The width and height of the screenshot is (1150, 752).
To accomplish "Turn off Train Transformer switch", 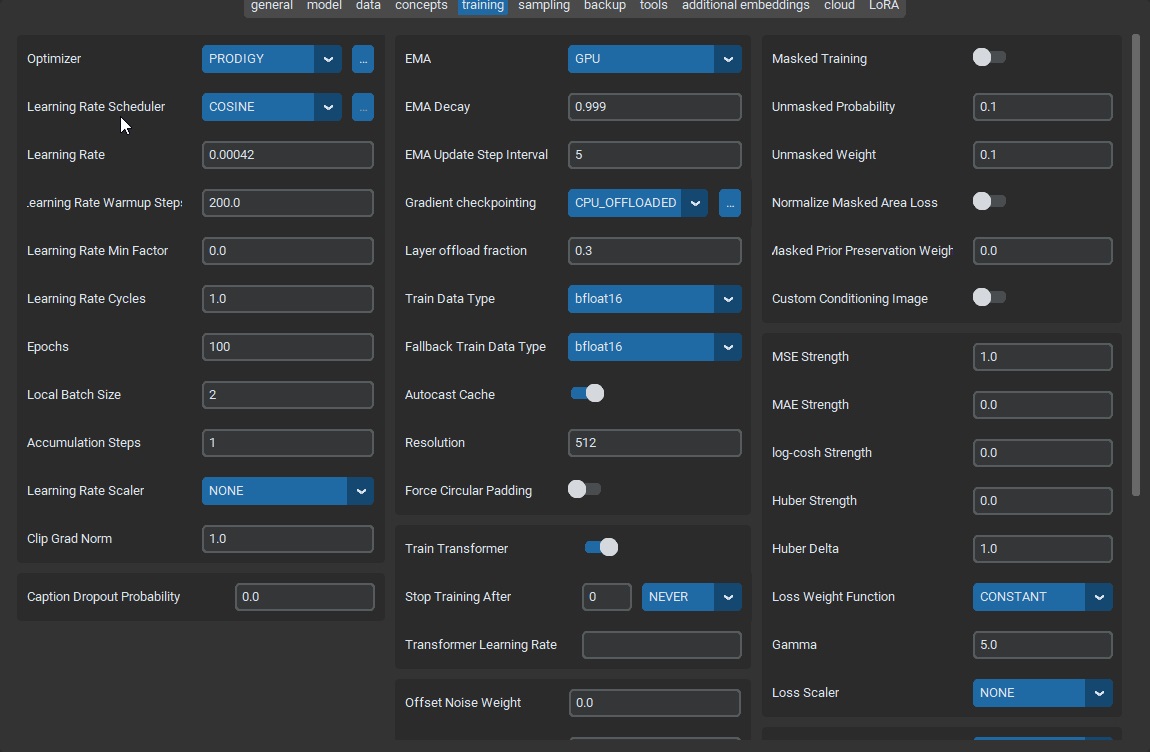I will coord(601,547).
